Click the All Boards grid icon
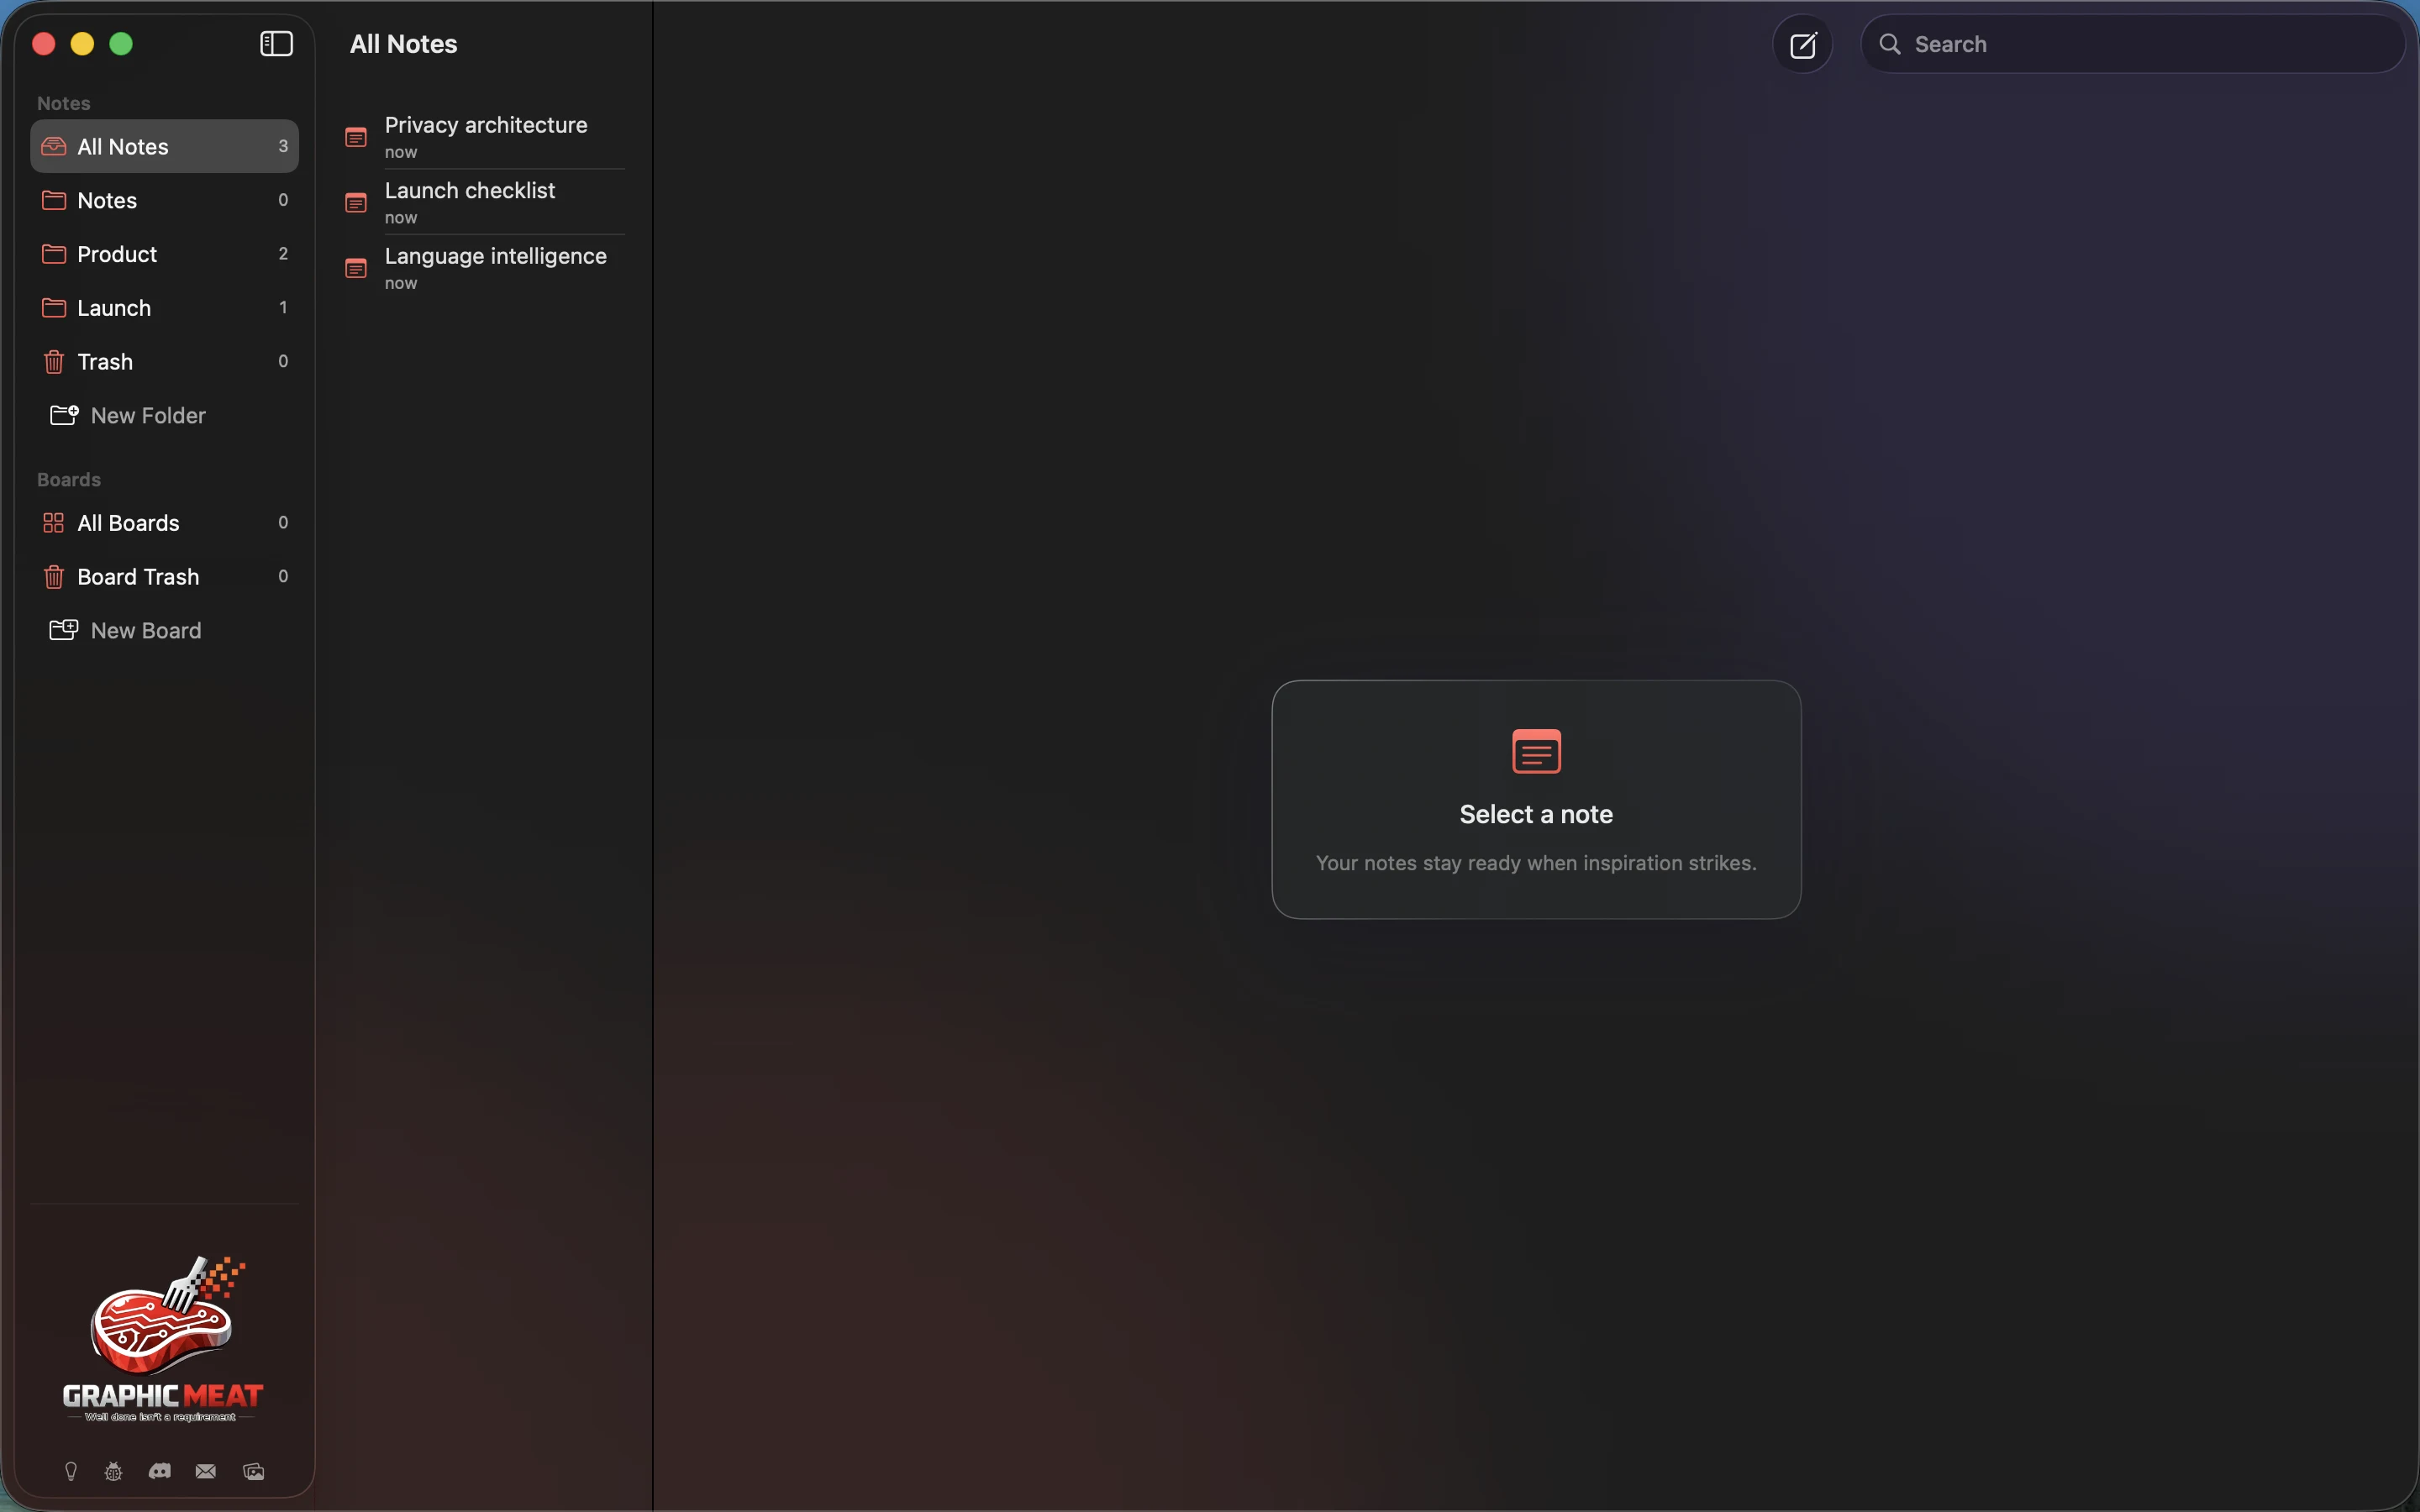This screenshot has height=1512, width=2420. tap(54, 523)
